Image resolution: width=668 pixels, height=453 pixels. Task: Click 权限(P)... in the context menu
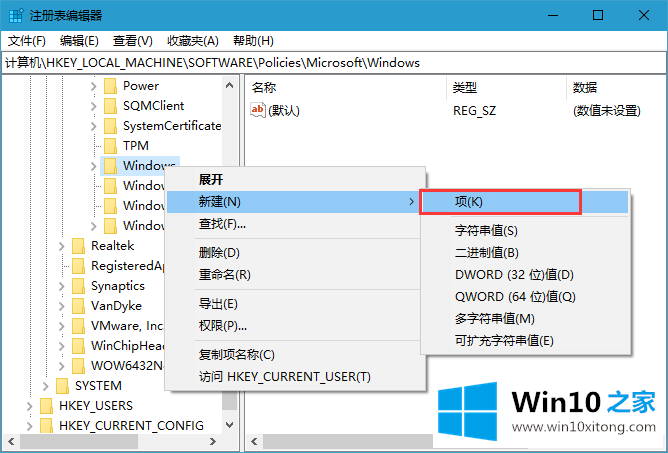coord(223,326)
